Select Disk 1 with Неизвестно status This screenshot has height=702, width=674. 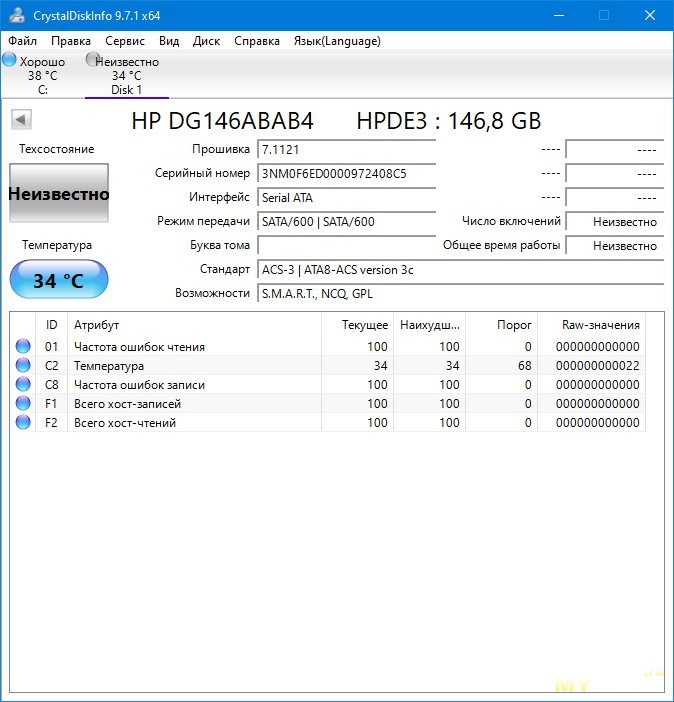click(x=126, y=75)
